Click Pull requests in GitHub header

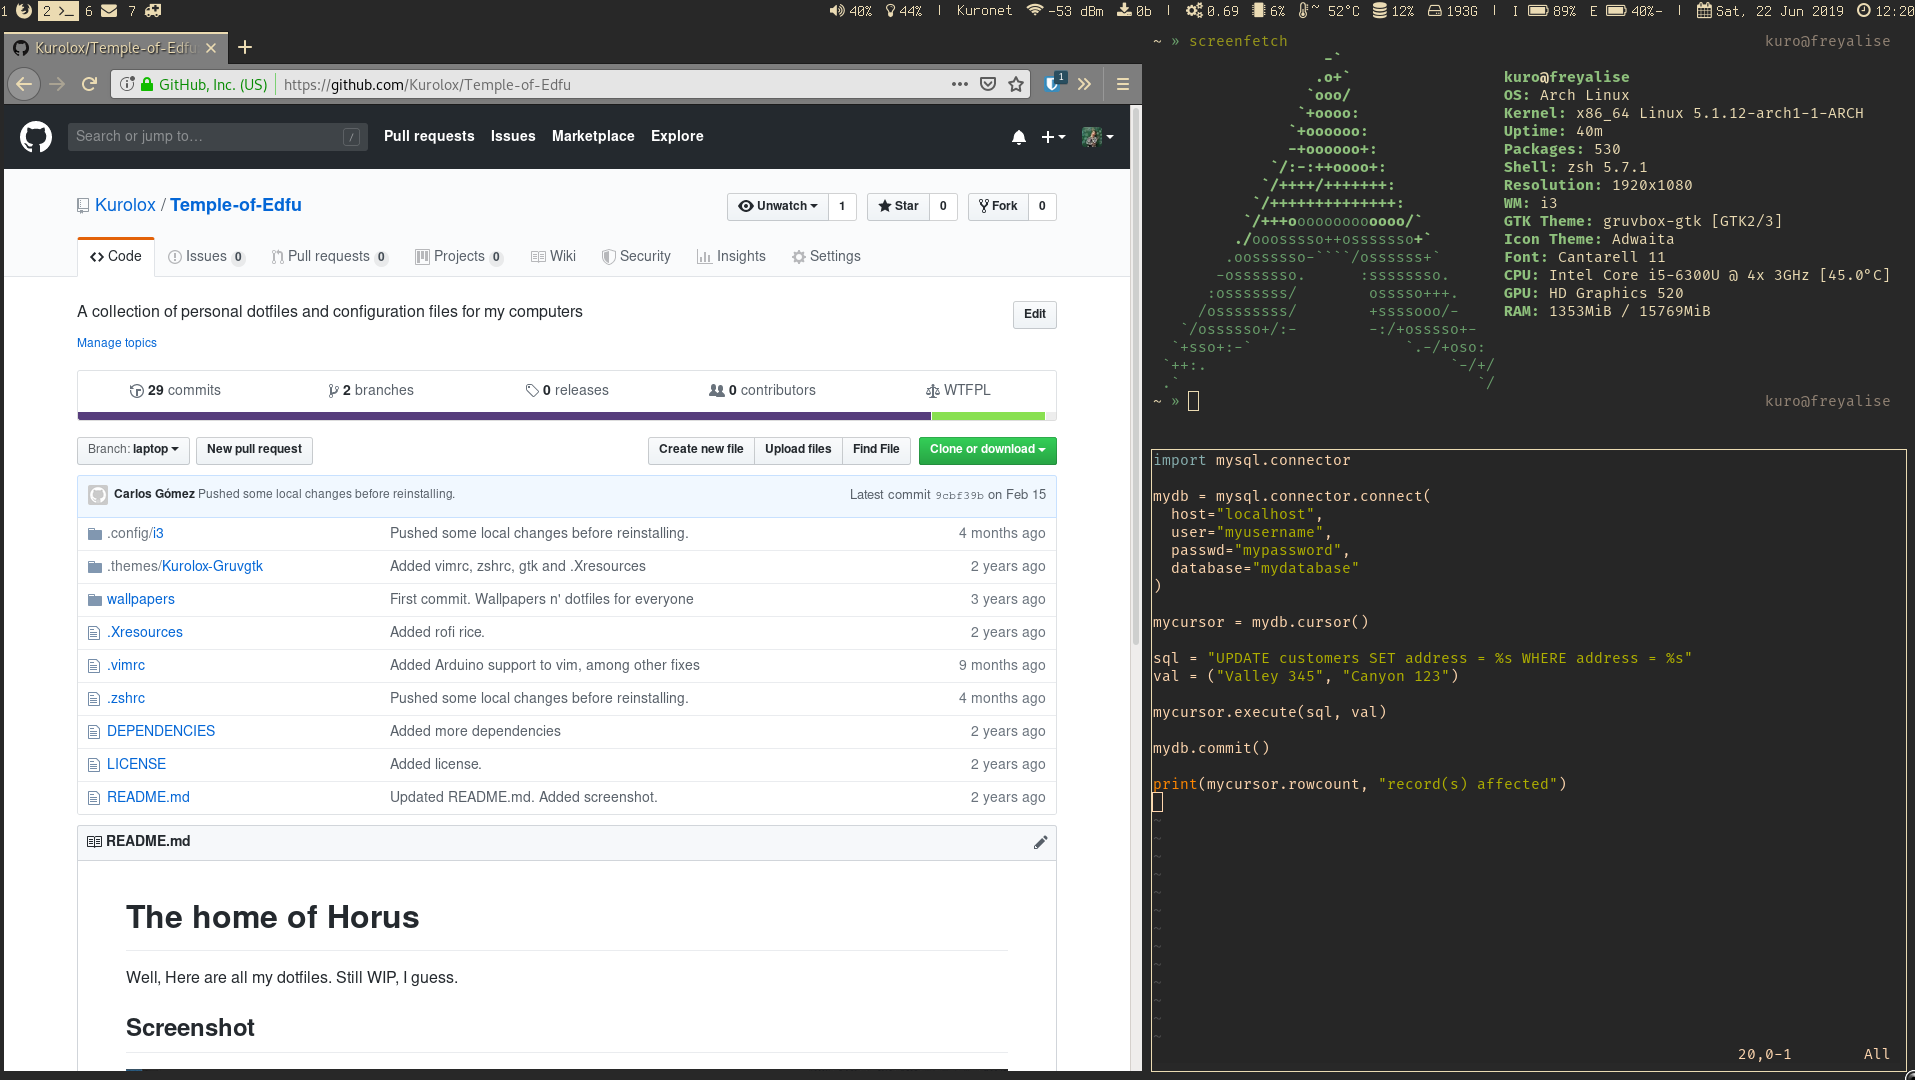(x=429, y=137)
